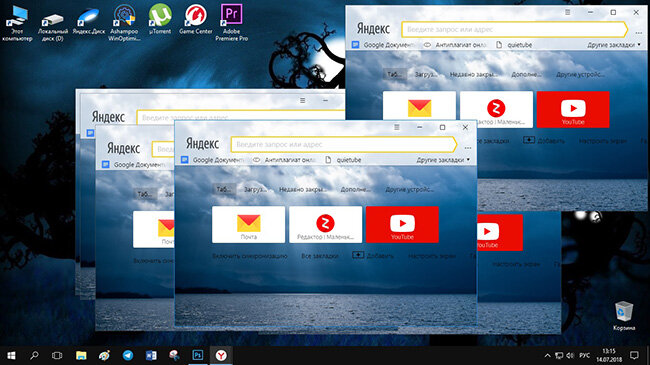The width and height of the screenshot is (650, 365).
Task: Select the Ashampoo WinOptimizer desktop icon
Action: (124, 23)
